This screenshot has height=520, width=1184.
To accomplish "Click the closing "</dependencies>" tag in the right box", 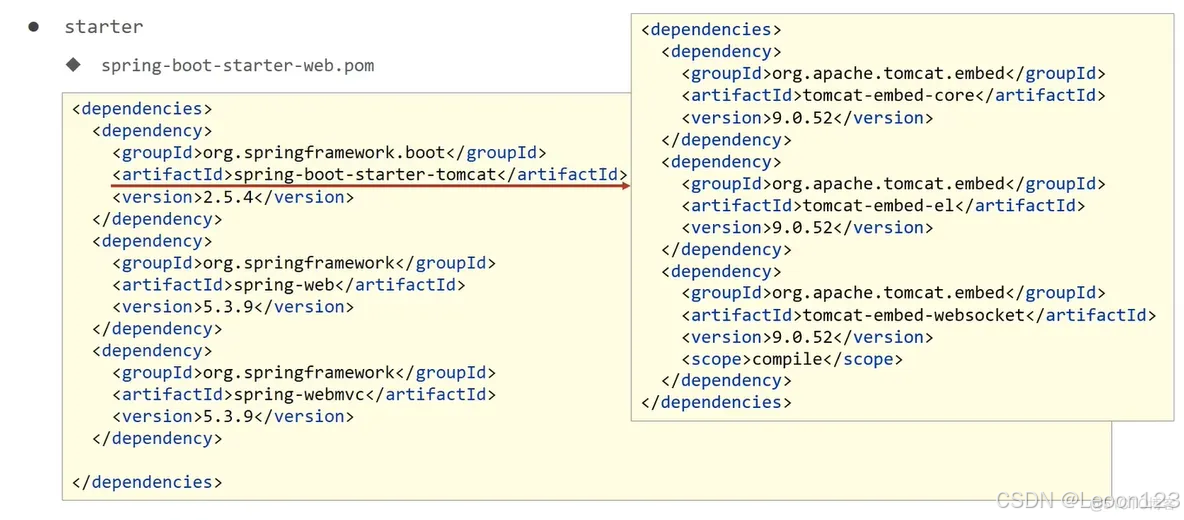I will point(717,402).
